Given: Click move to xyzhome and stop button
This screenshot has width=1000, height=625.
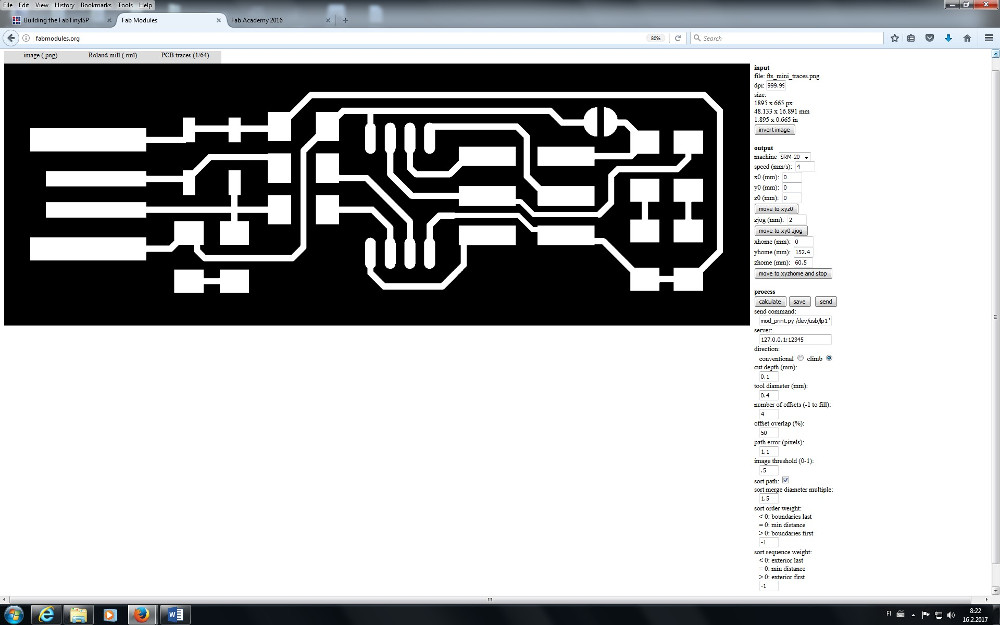Looking at the screenshot, I should (793, 274).
